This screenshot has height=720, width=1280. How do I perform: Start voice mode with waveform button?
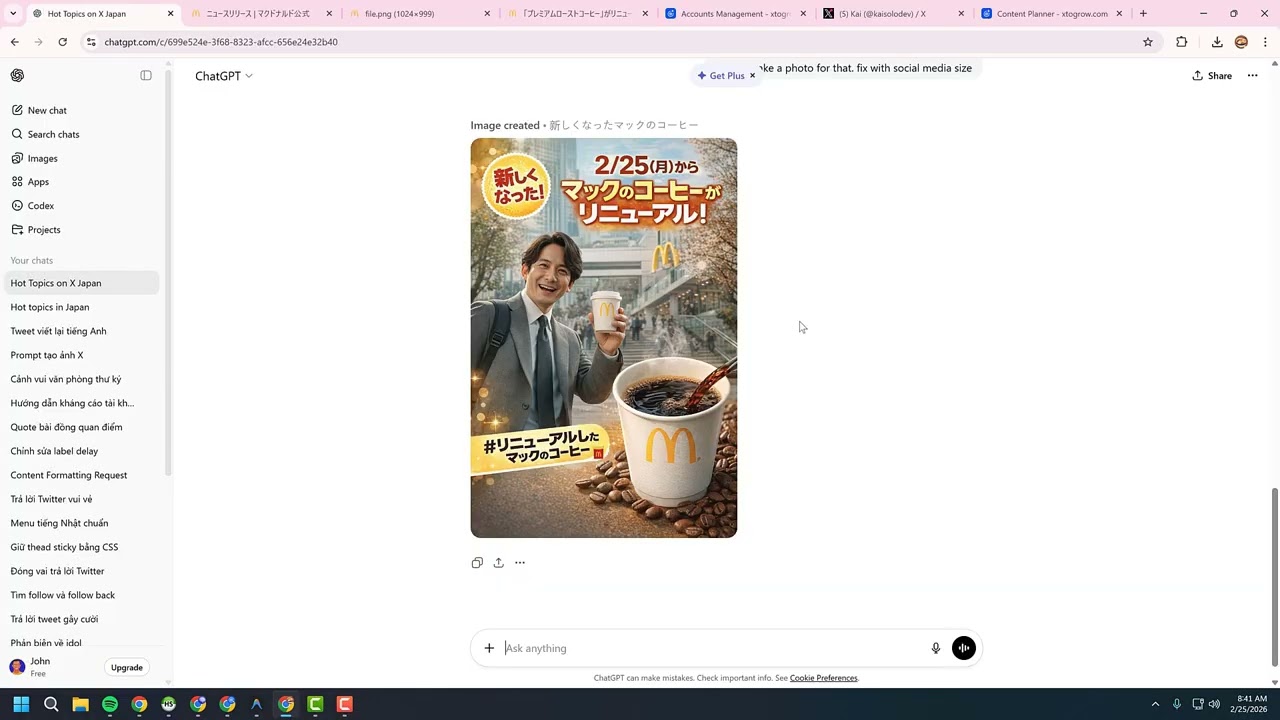pyautogui.click(x=964, y=648)
